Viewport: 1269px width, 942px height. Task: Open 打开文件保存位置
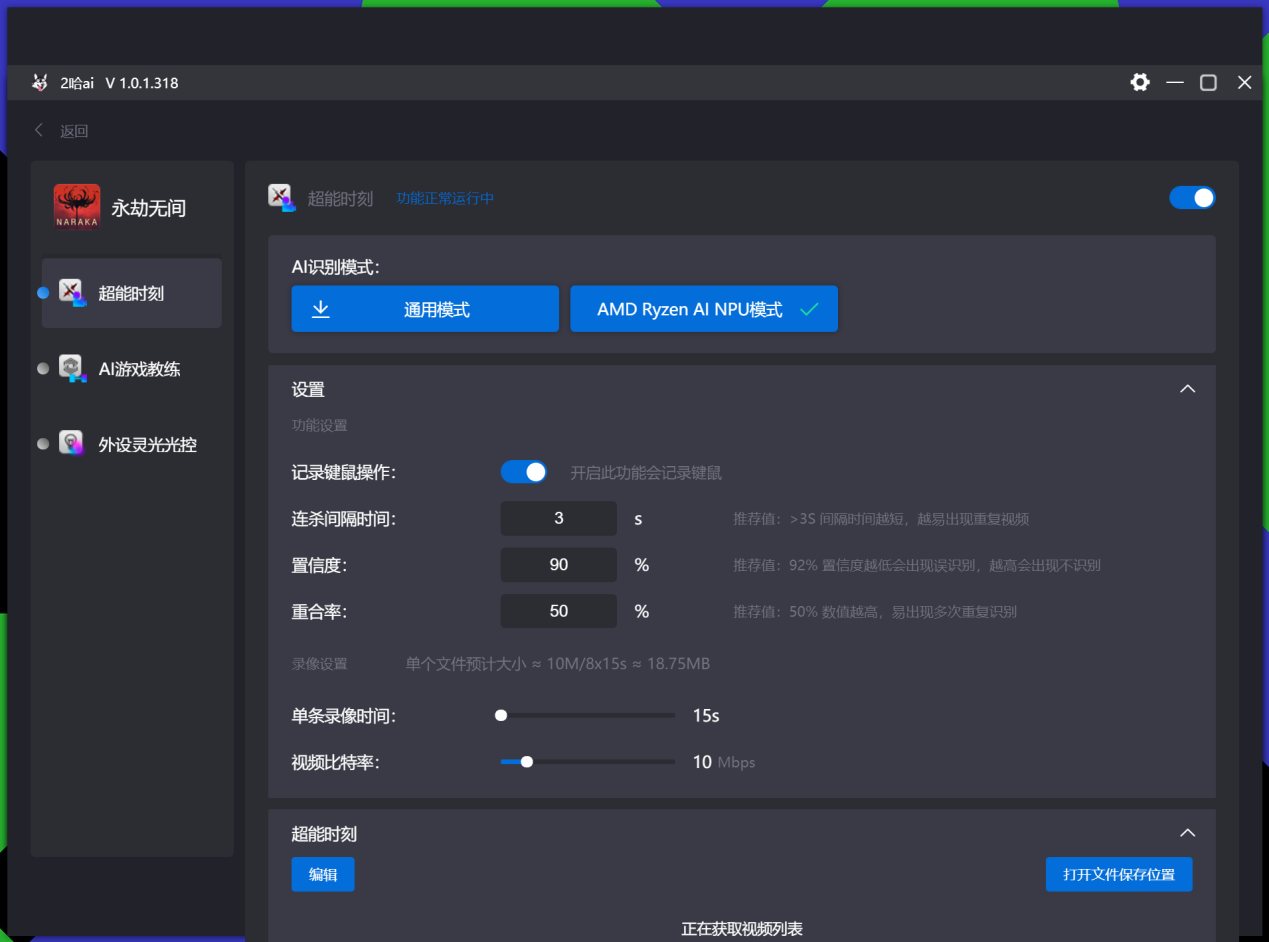point(1118,874)
